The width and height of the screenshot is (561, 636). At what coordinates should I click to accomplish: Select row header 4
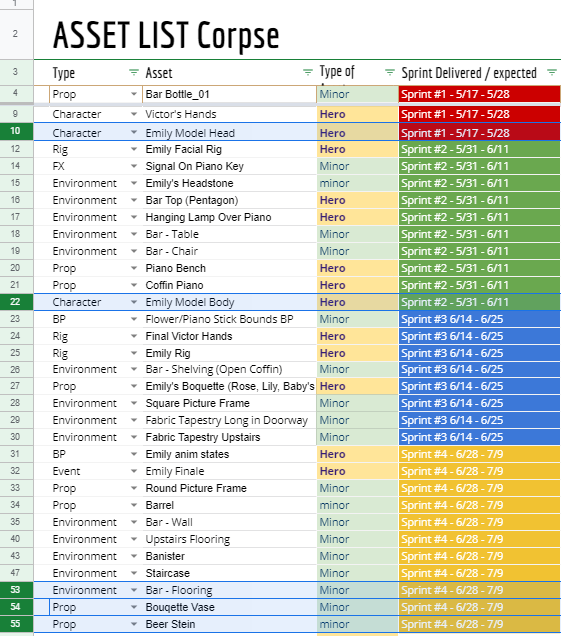[16, 93]
